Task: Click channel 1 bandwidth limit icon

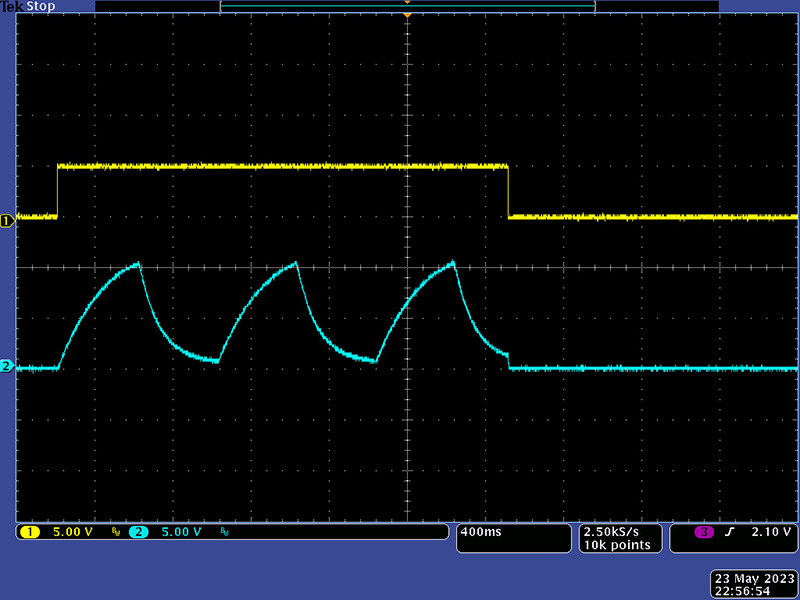Action: (116, 533)
